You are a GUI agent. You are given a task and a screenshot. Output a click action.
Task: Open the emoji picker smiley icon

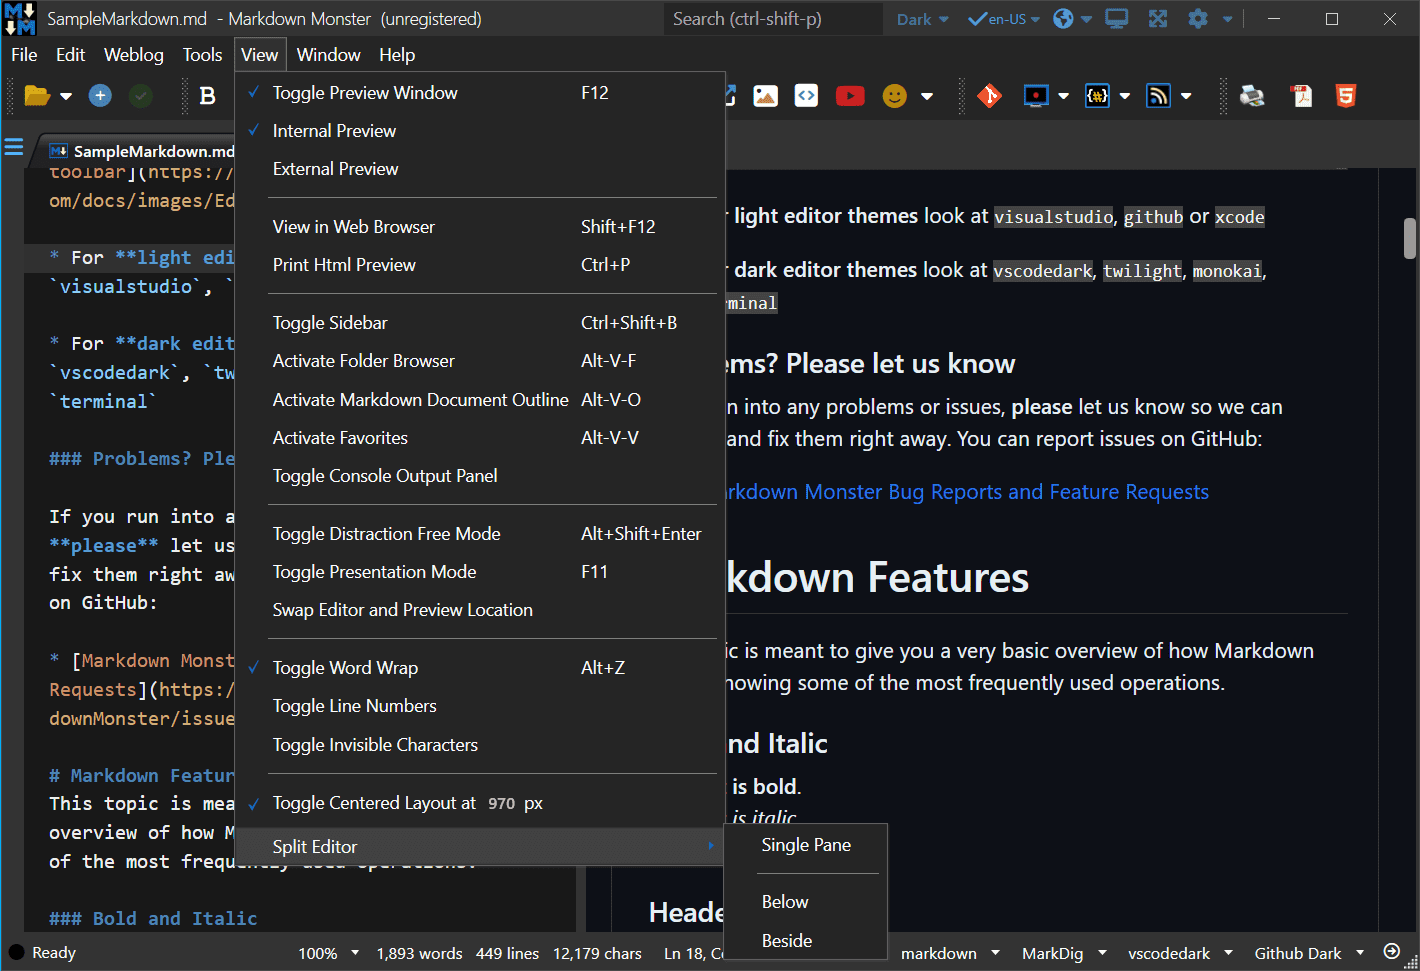click(895, 96)
